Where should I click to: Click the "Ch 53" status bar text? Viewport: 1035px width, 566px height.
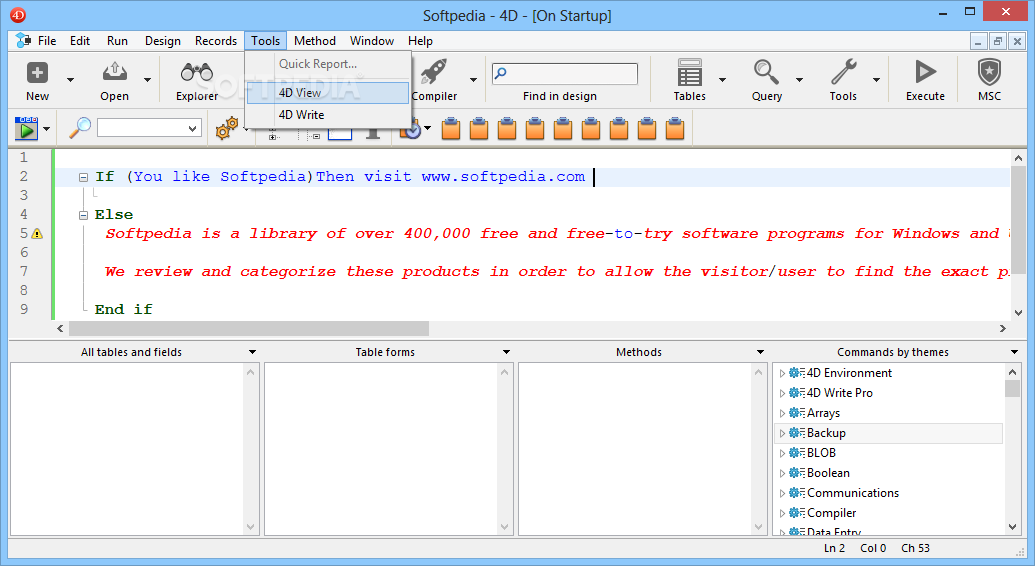pos(916,548)
